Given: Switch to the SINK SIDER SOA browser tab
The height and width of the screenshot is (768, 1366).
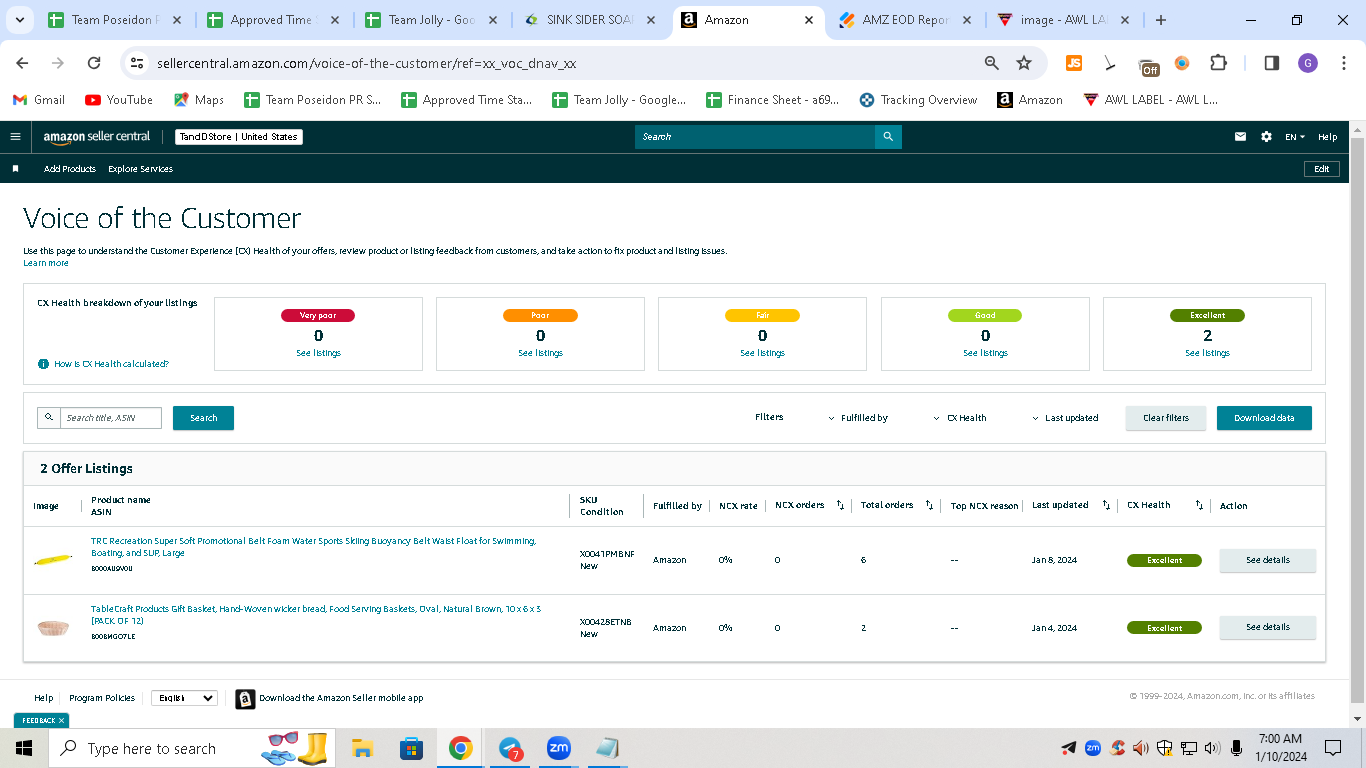Looking at the screenshot, I should [x=590, y=20].
